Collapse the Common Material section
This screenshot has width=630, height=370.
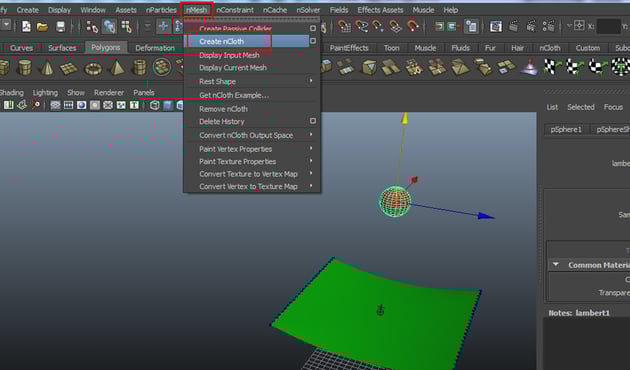[556, 264]
